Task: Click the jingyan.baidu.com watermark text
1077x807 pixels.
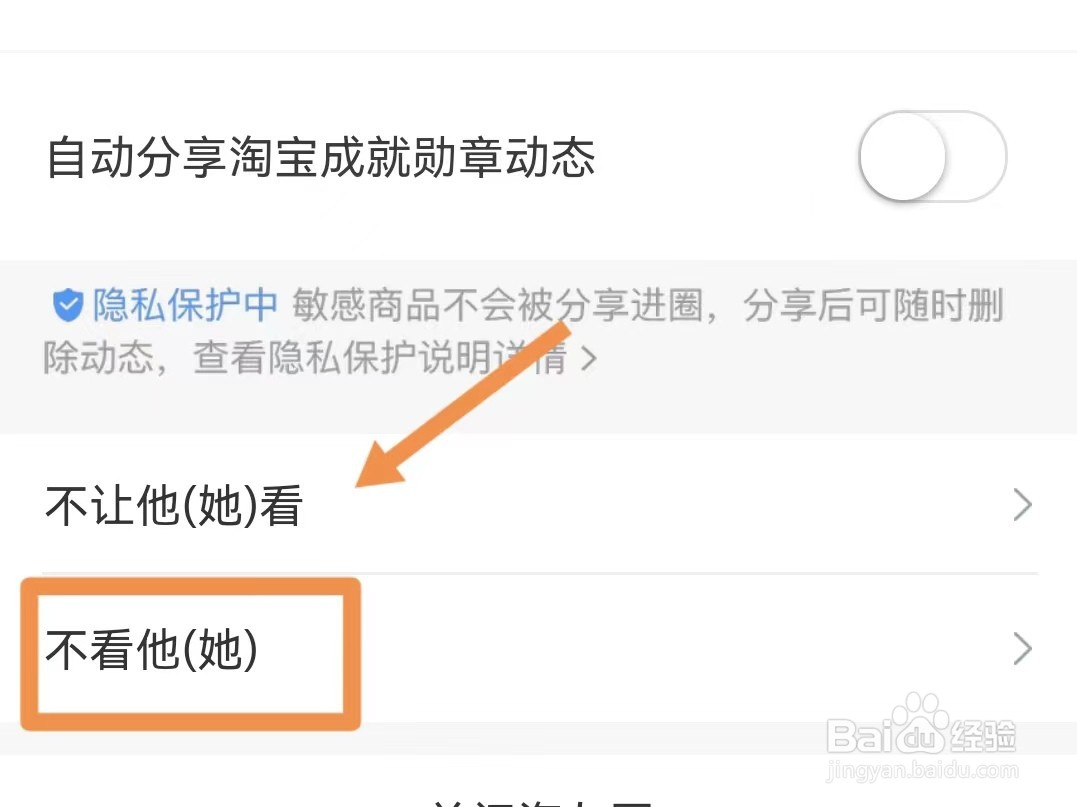Action: (922, 770)
